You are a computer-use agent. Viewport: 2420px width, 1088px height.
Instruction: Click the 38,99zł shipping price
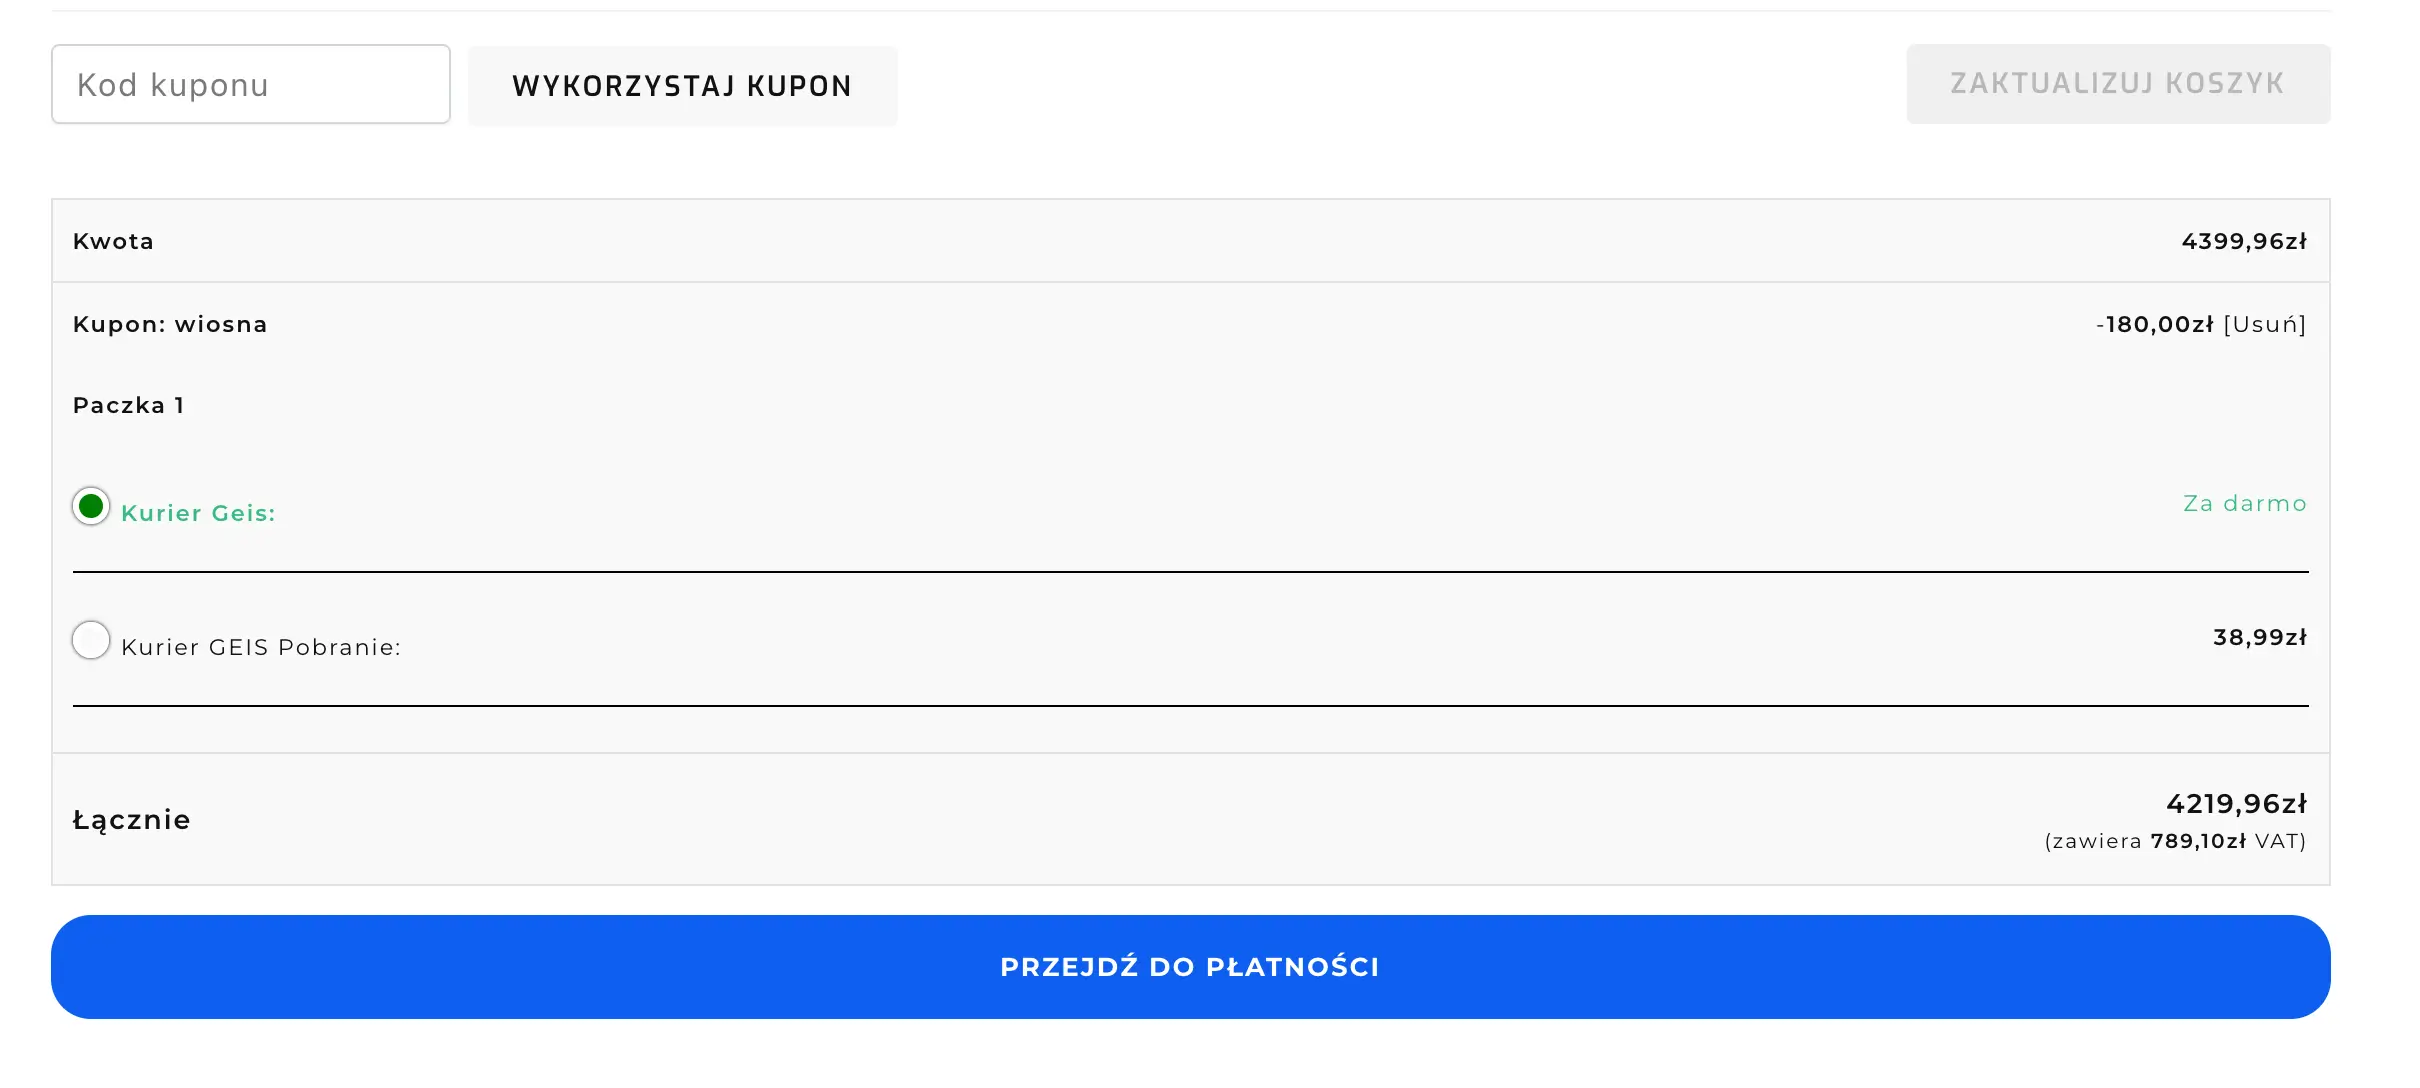(x=2259, y=638)
